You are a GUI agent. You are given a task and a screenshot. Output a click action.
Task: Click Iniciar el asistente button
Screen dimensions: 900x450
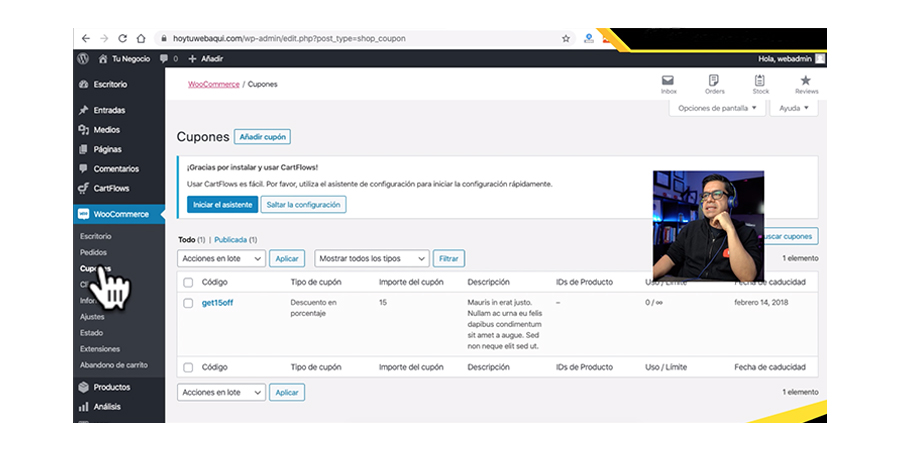point(223,204)
